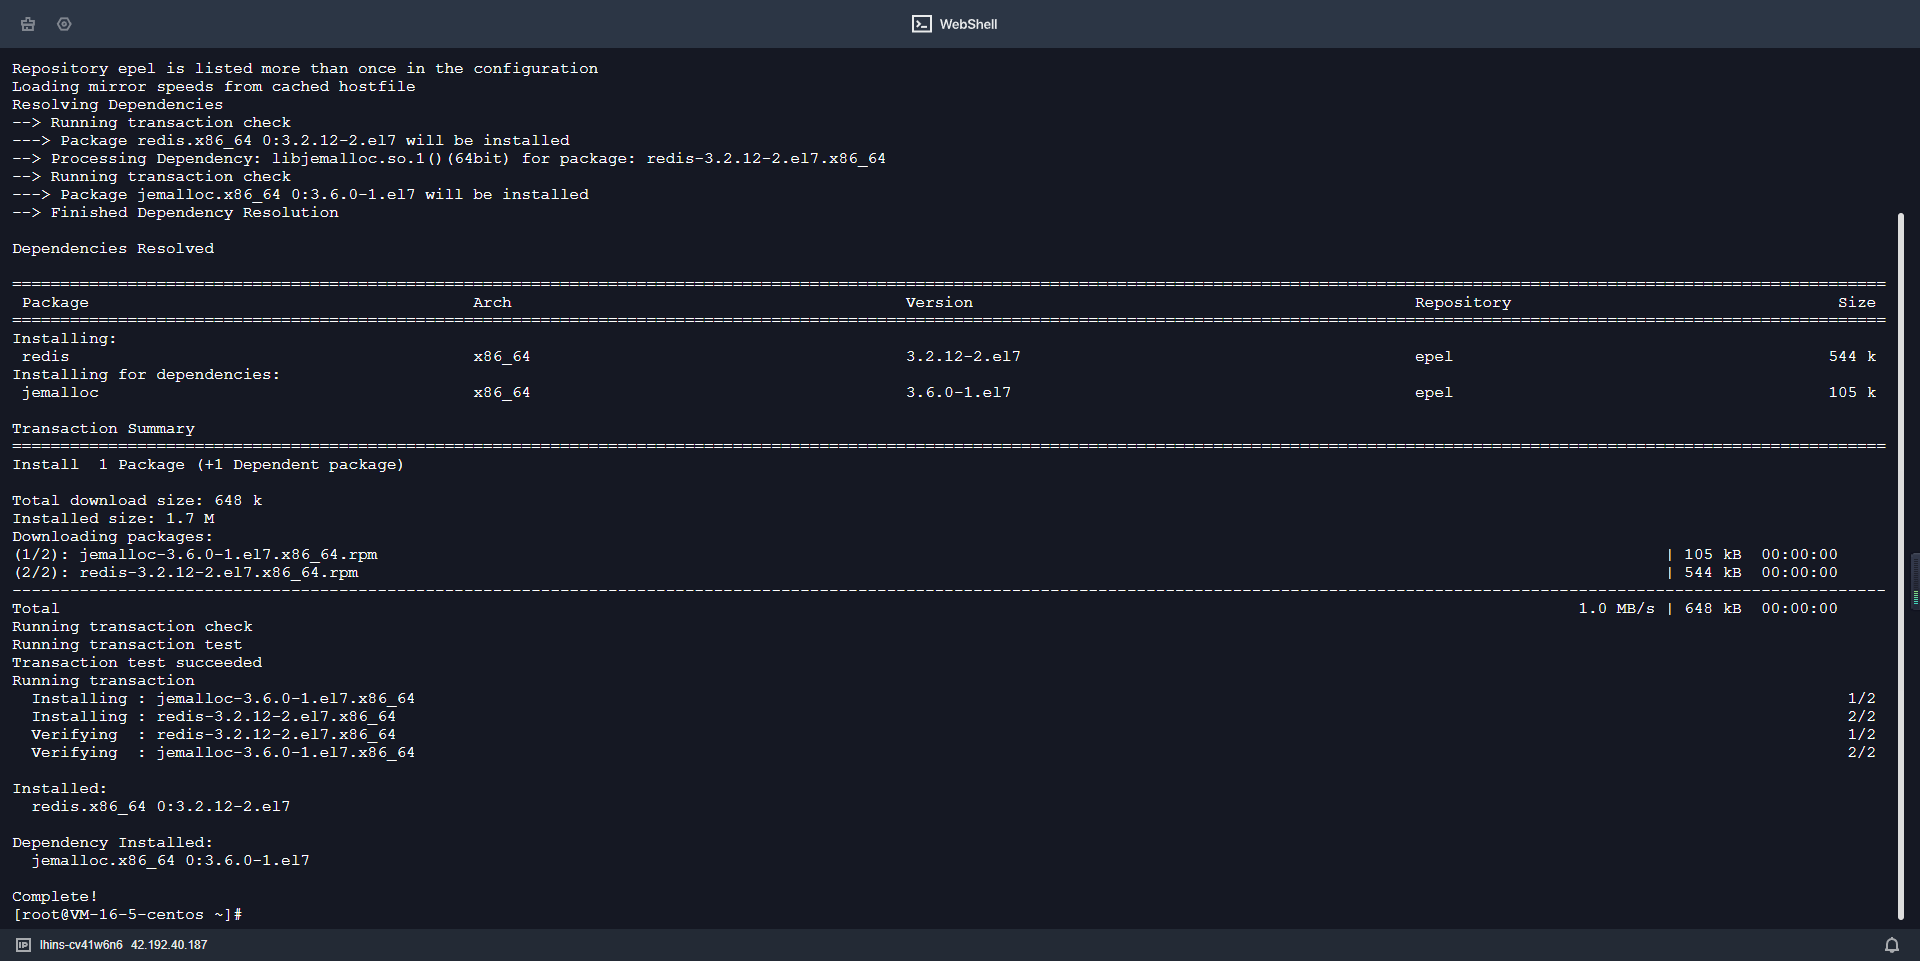
Task: Click 'Downloading packages:' line
Action: point(113,537)
